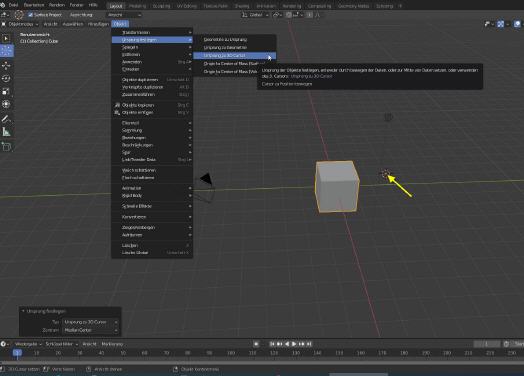Jump to previous keyframe
The height and width of the screenshot is (376, 524).
tap(279, 344)
